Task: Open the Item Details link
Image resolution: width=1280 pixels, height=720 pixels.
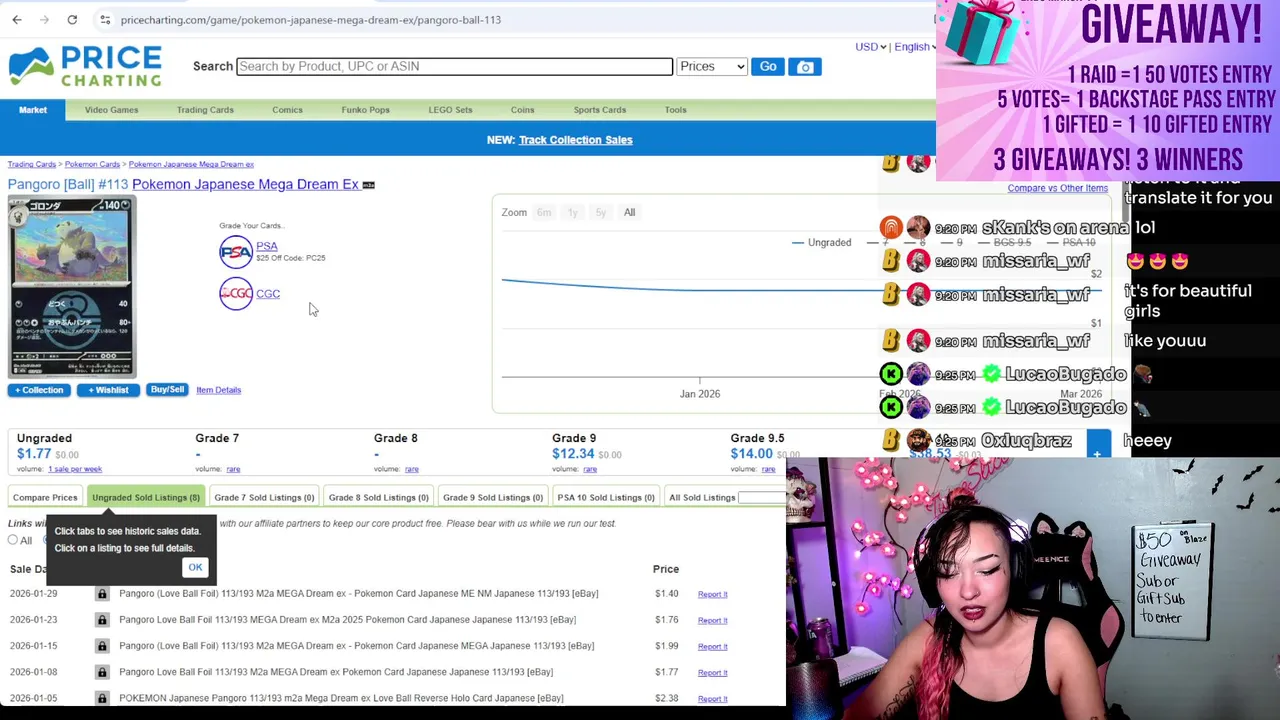Action: (x=218, y=390)
